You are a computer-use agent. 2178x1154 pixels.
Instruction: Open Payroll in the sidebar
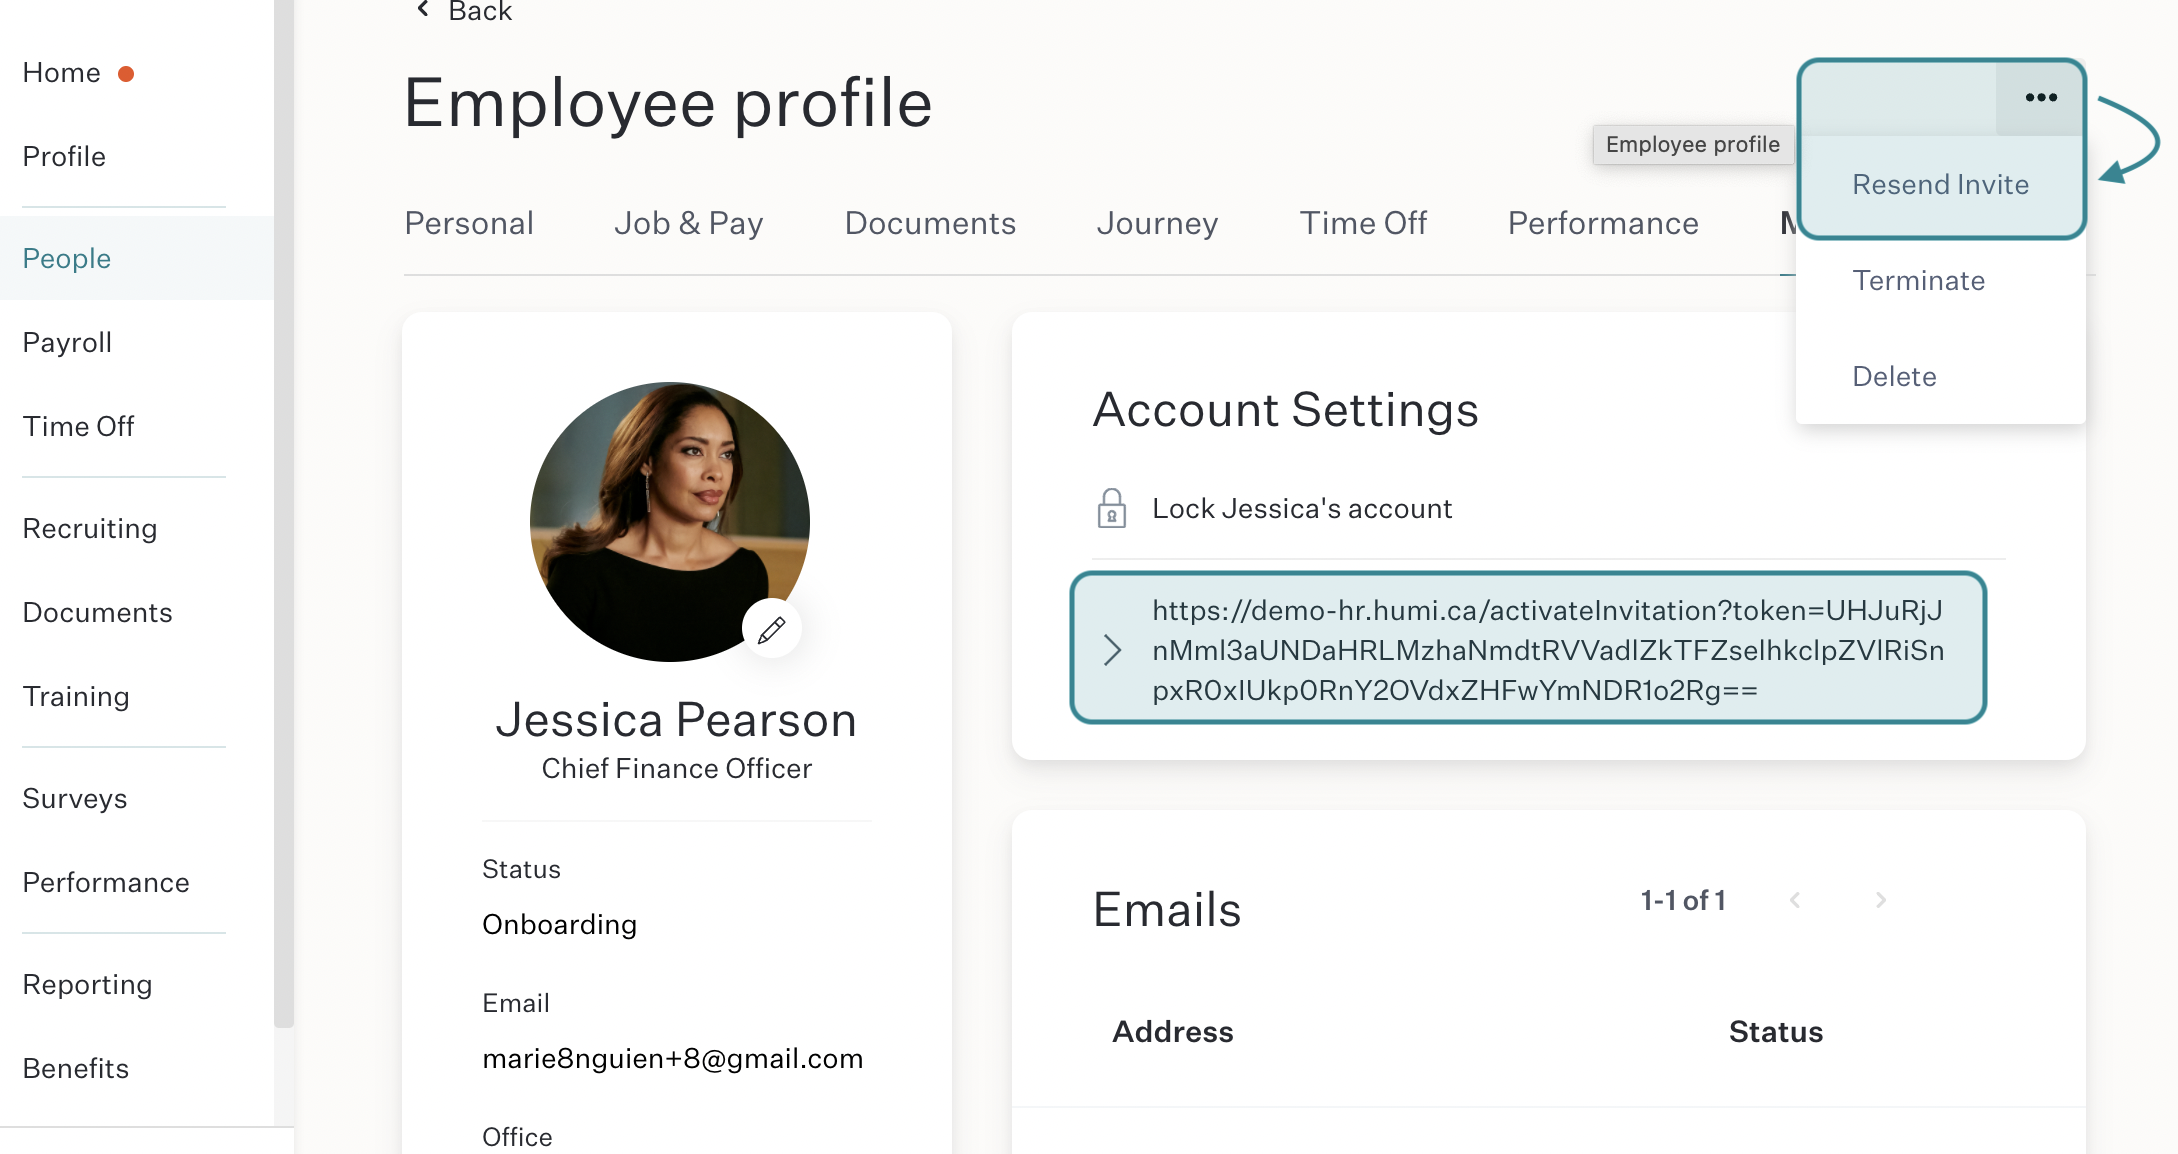[67, 342]
